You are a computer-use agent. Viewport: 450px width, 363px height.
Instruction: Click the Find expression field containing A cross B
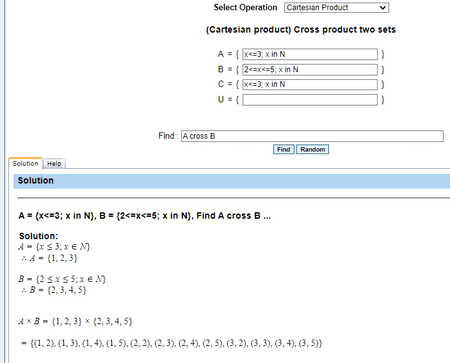pos(312,136)
